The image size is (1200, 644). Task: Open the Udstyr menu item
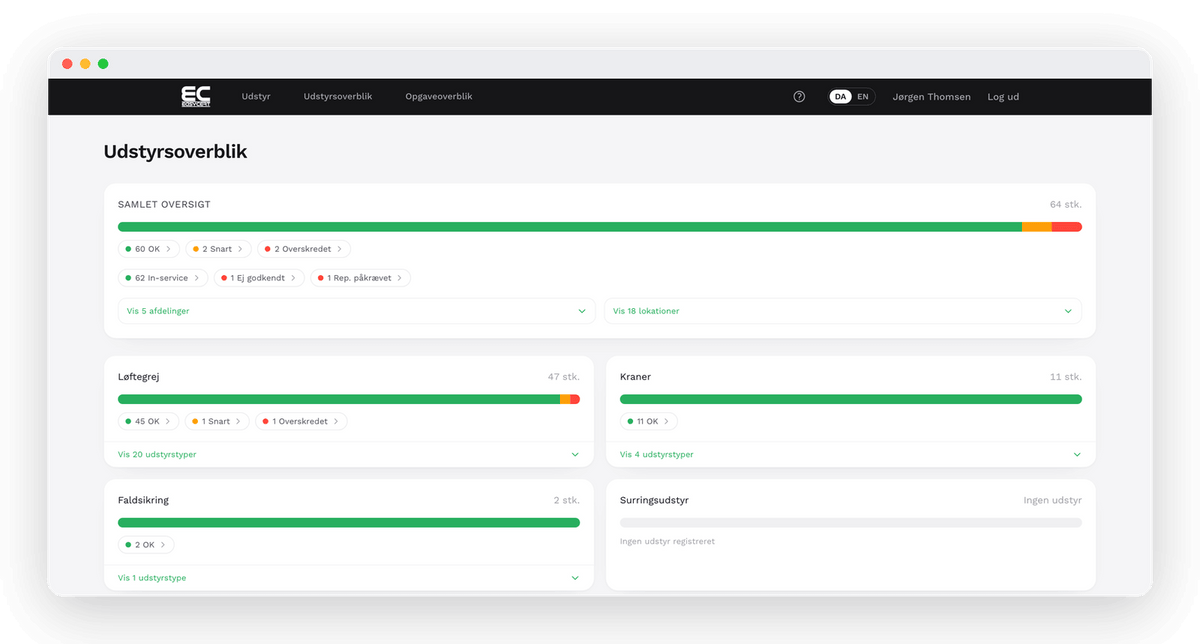[x=256, y=97]
